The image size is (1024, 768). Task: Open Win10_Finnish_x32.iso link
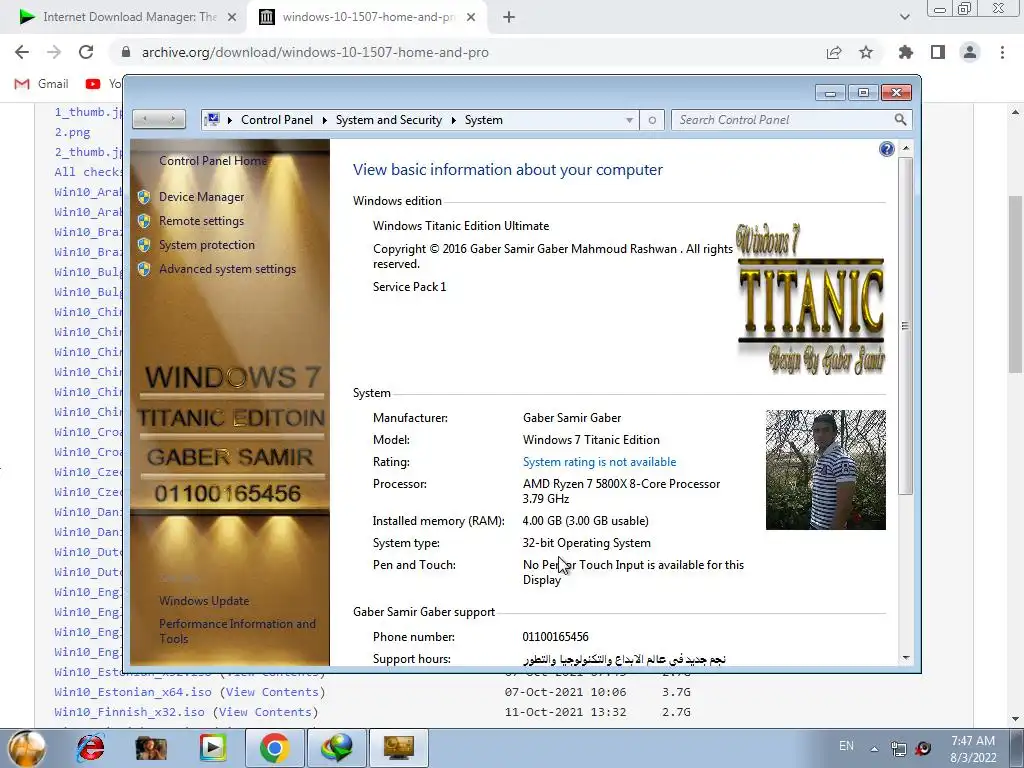[129, 712]
